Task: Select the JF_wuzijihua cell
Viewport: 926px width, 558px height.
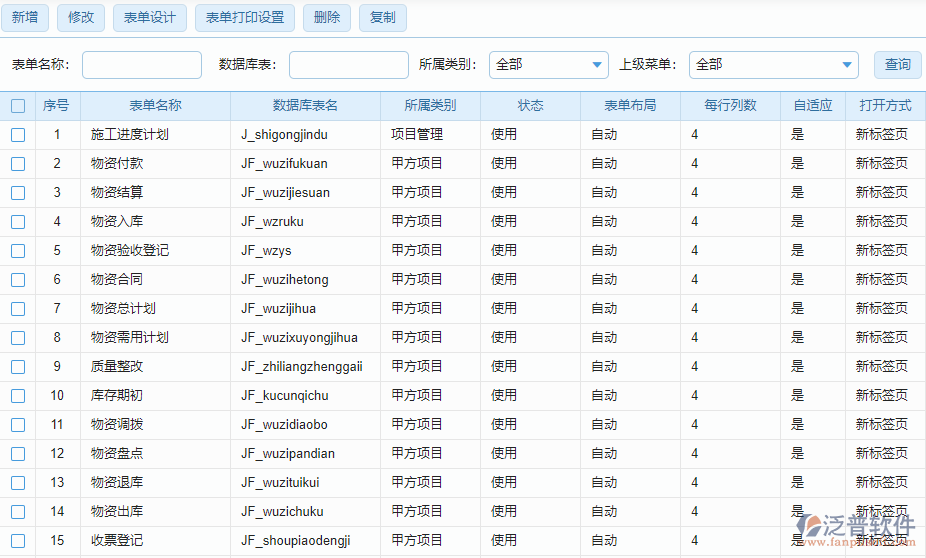Action: point(305,308)
